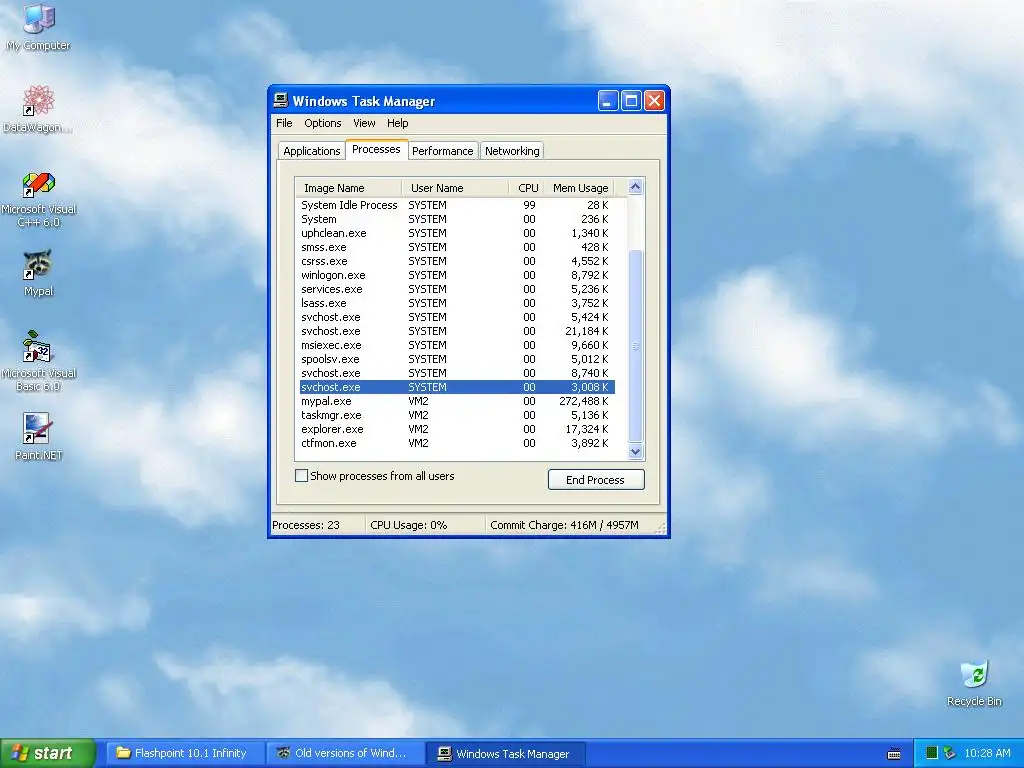This screenshot has height=768, width=1024.
Task: Click the Windows Task Manager taskbar button
Action: pos(505,753)
